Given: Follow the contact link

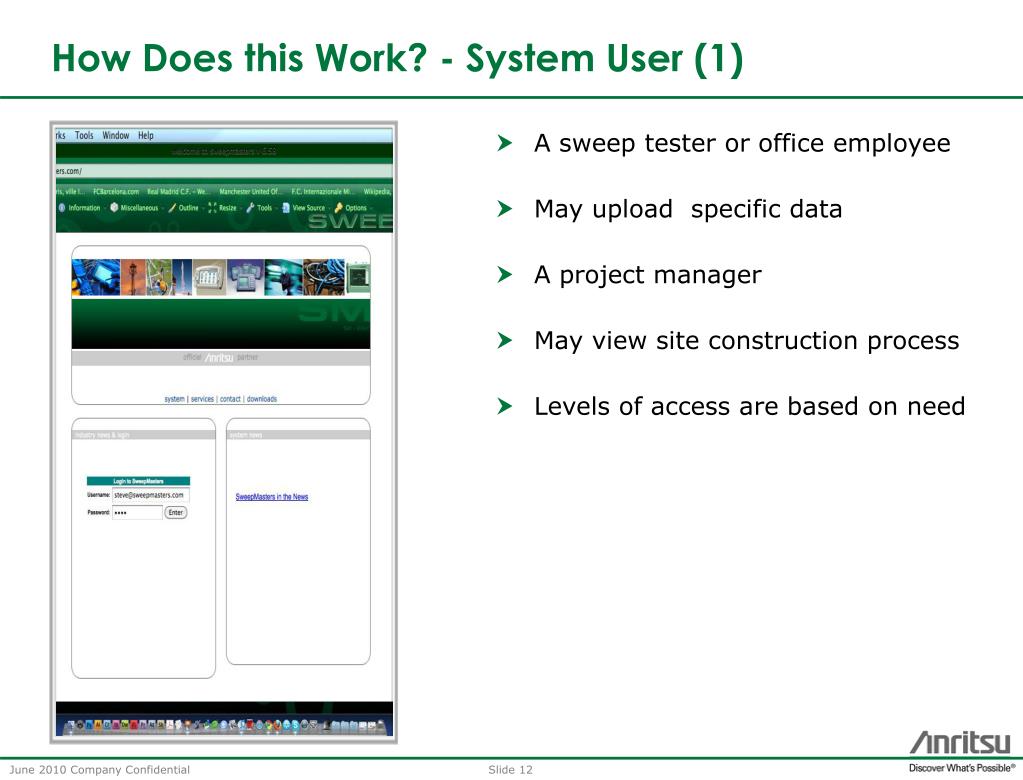Looking at the screenshot, I should click(230, 398).
